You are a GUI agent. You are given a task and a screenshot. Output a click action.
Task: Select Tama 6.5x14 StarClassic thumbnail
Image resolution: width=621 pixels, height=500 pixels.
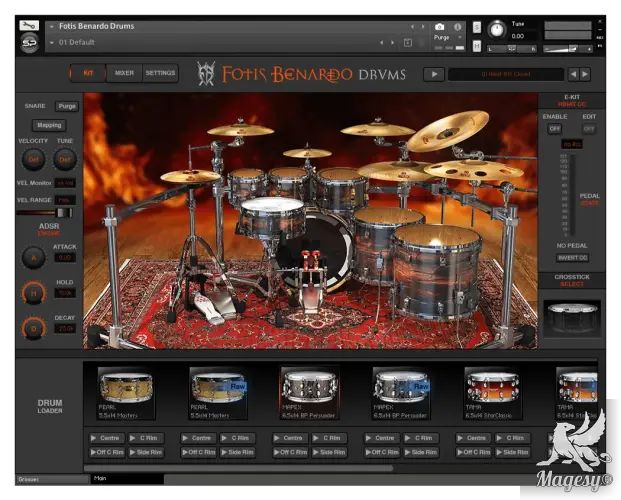[x=493, y=393]
